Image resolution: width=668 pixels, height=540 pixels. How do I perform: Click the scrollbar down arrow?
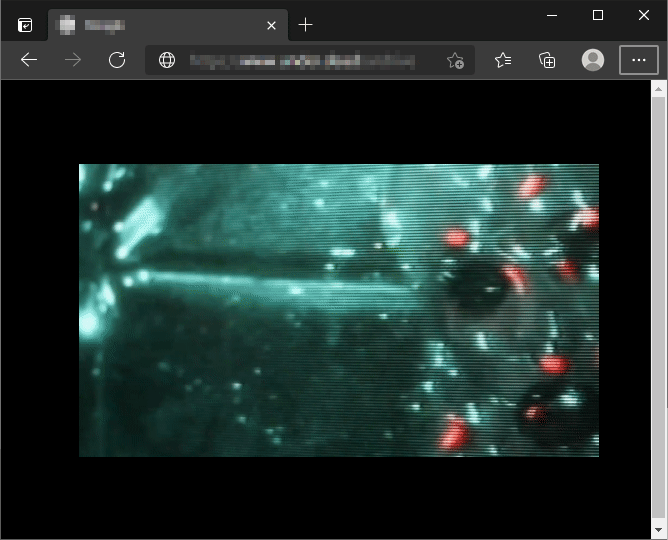pyautogui.click(x=659, y=529)
